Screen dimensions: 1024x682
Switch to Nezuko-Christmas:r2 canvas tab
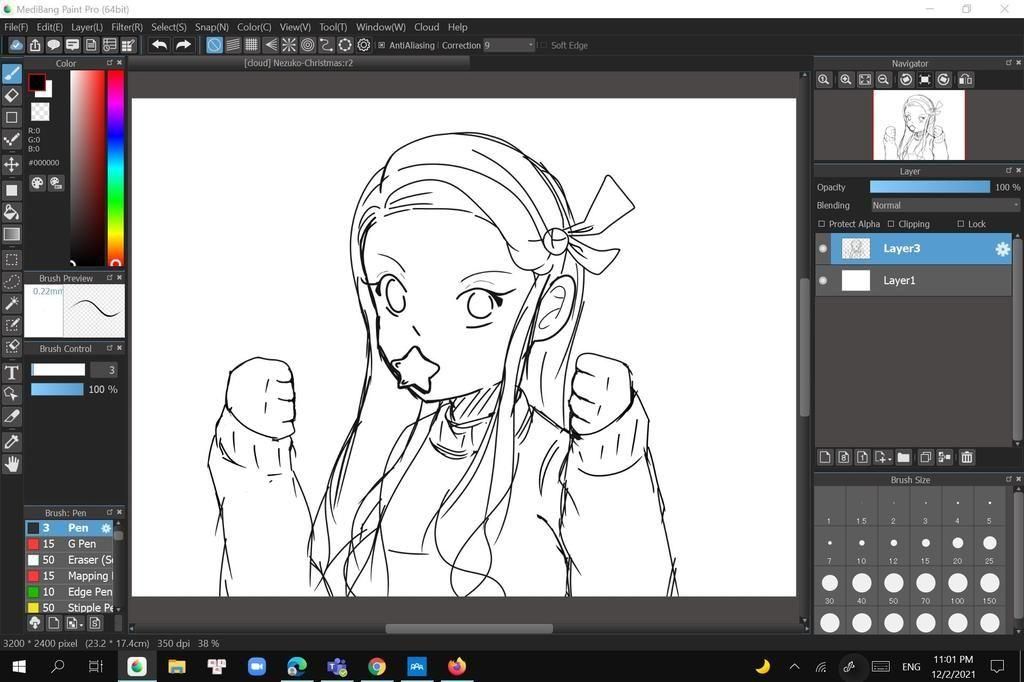[298, 63]
